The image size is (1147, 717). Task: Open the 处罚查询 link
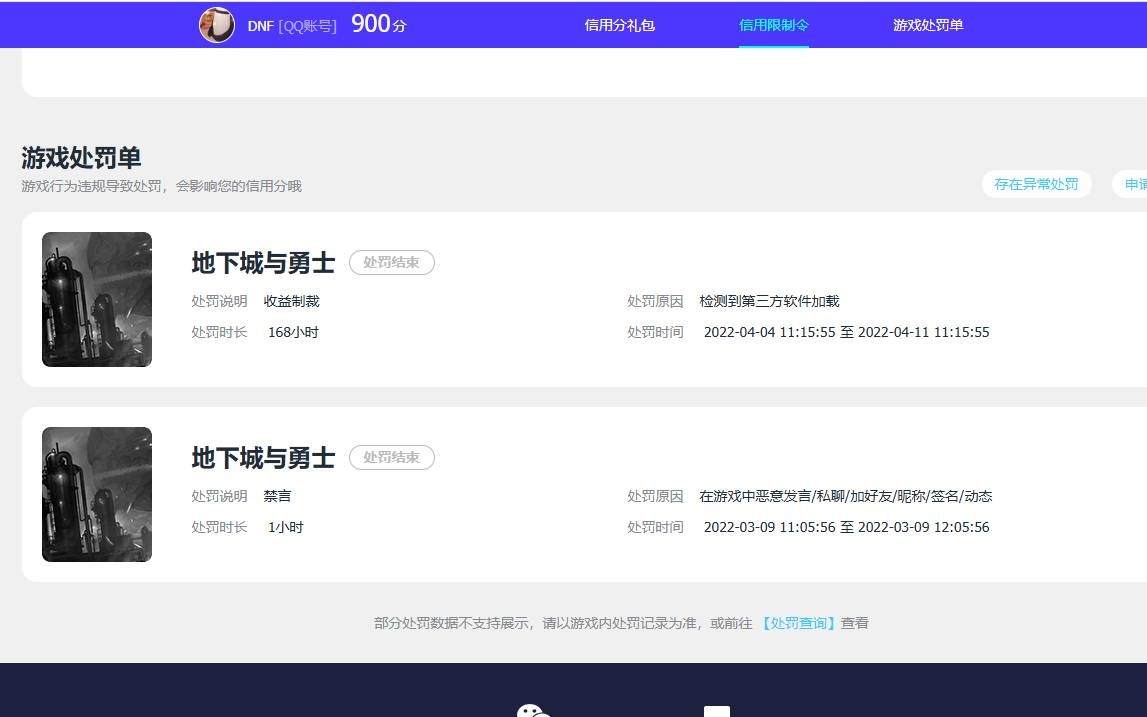point(798,623)
